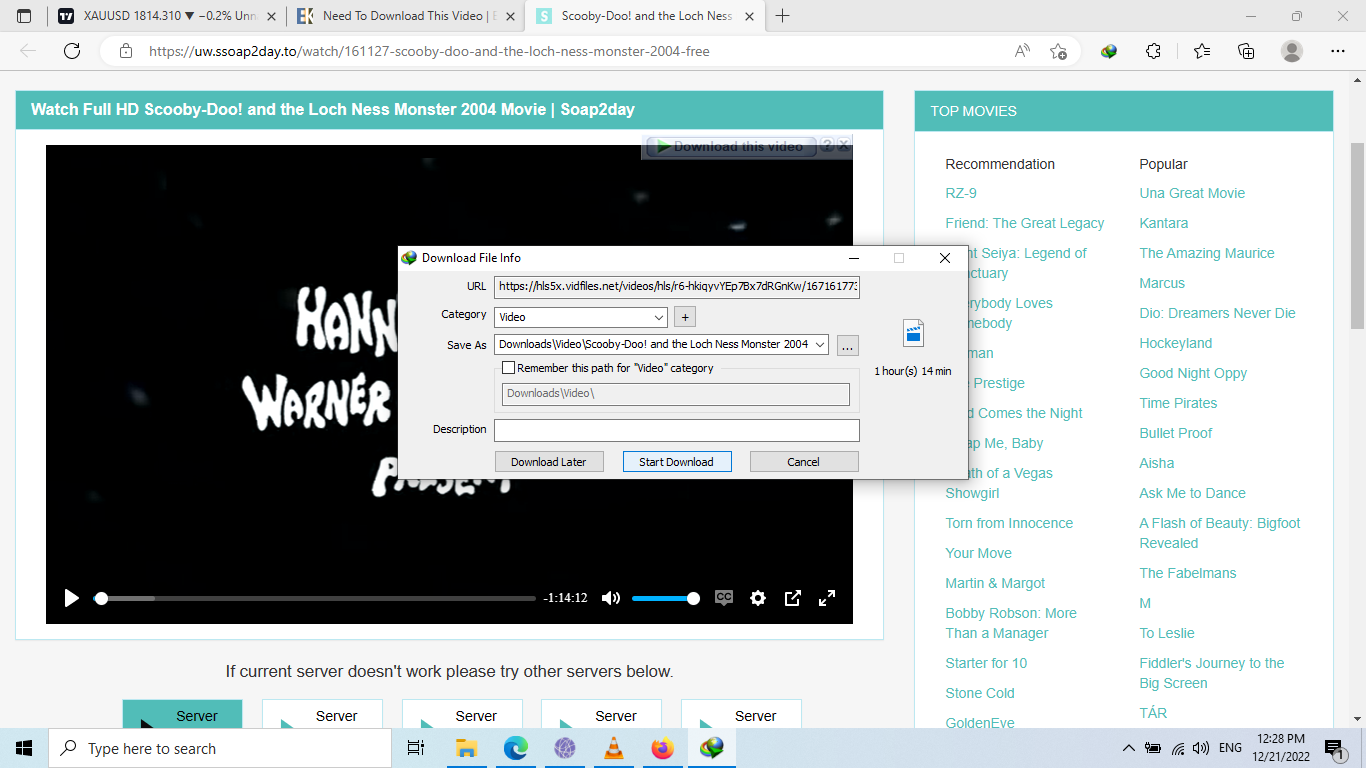This screenshot has height=768, width=1366.
Task: Select the Scooby-Doo and the Loch Ness tab
Action: pos(645,16)
